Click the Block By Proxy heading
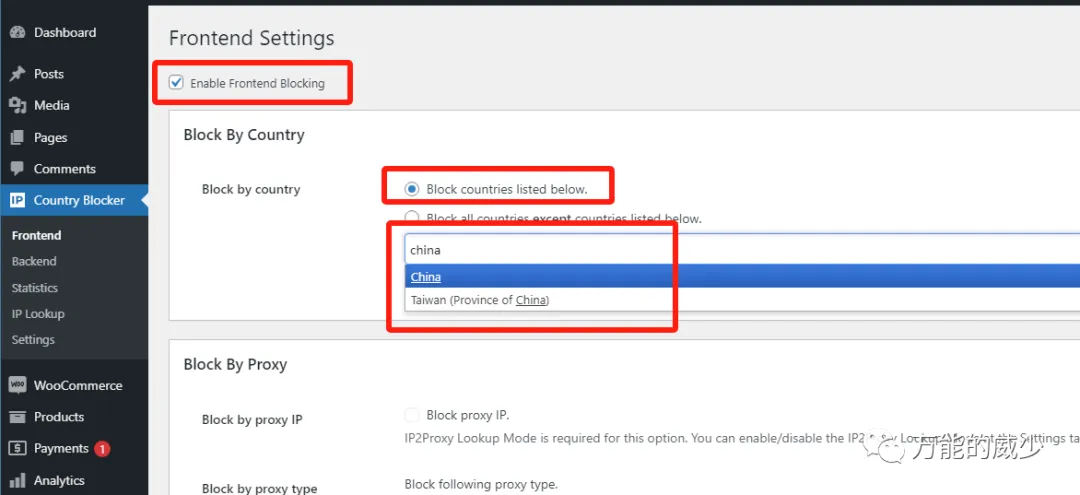This screenshot has height=495, width=1080. (235, 364)
